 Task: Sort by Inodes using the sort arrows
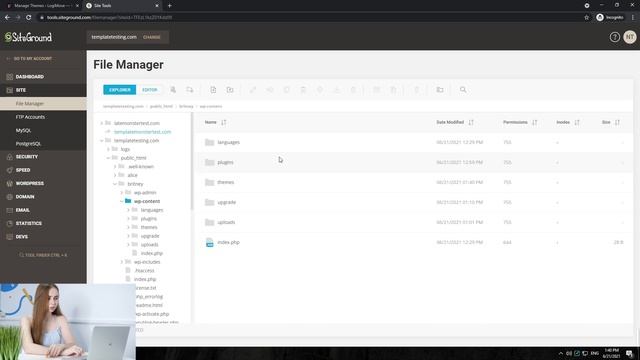coord(577,122)
